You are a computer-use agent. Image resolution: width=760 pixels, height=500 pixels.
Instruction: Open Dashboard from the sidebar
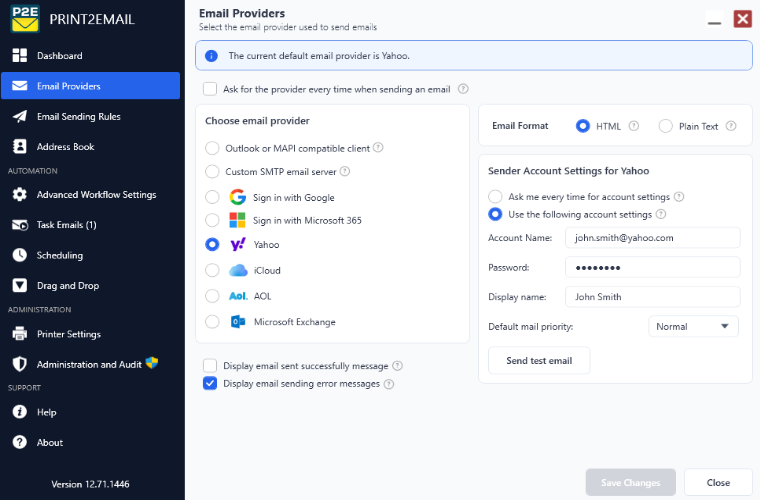(91, 55)
